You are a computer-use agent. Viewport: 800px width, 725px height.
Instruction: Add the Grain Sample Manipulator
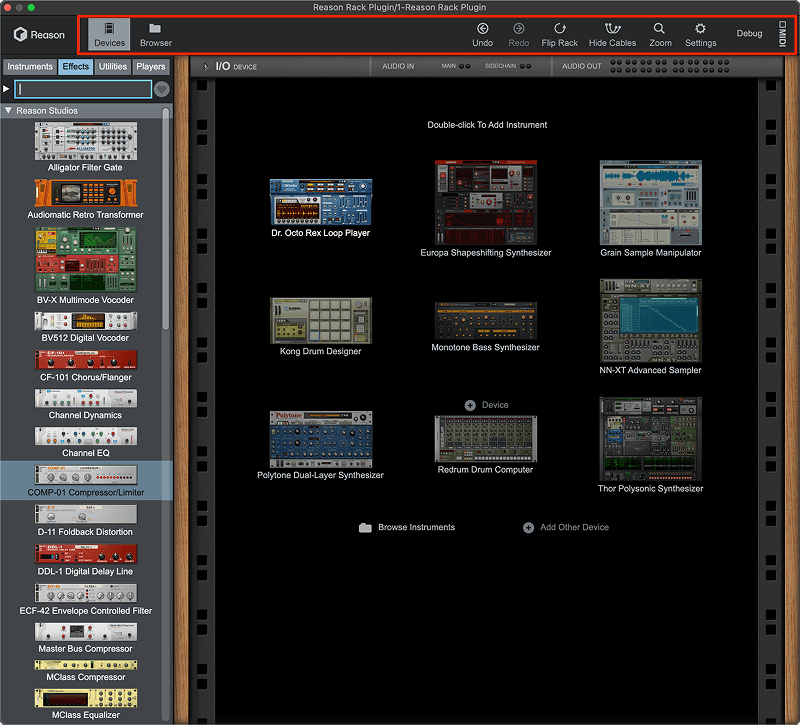651,209
